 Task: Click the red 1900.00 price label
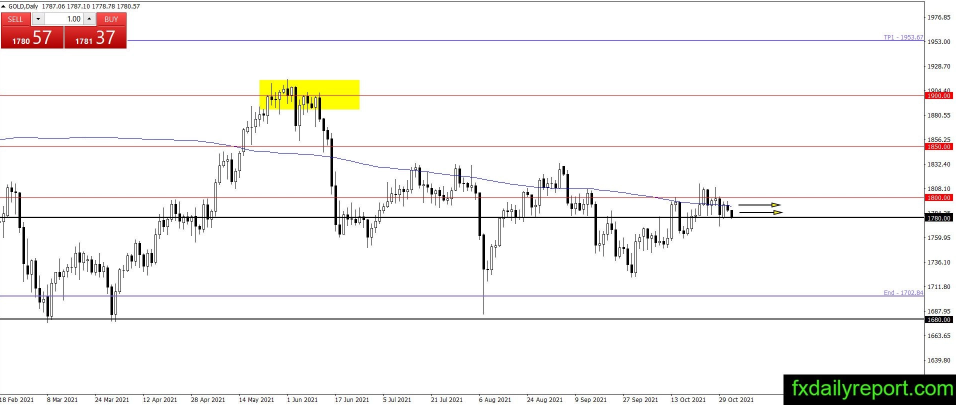coord(937,96)
